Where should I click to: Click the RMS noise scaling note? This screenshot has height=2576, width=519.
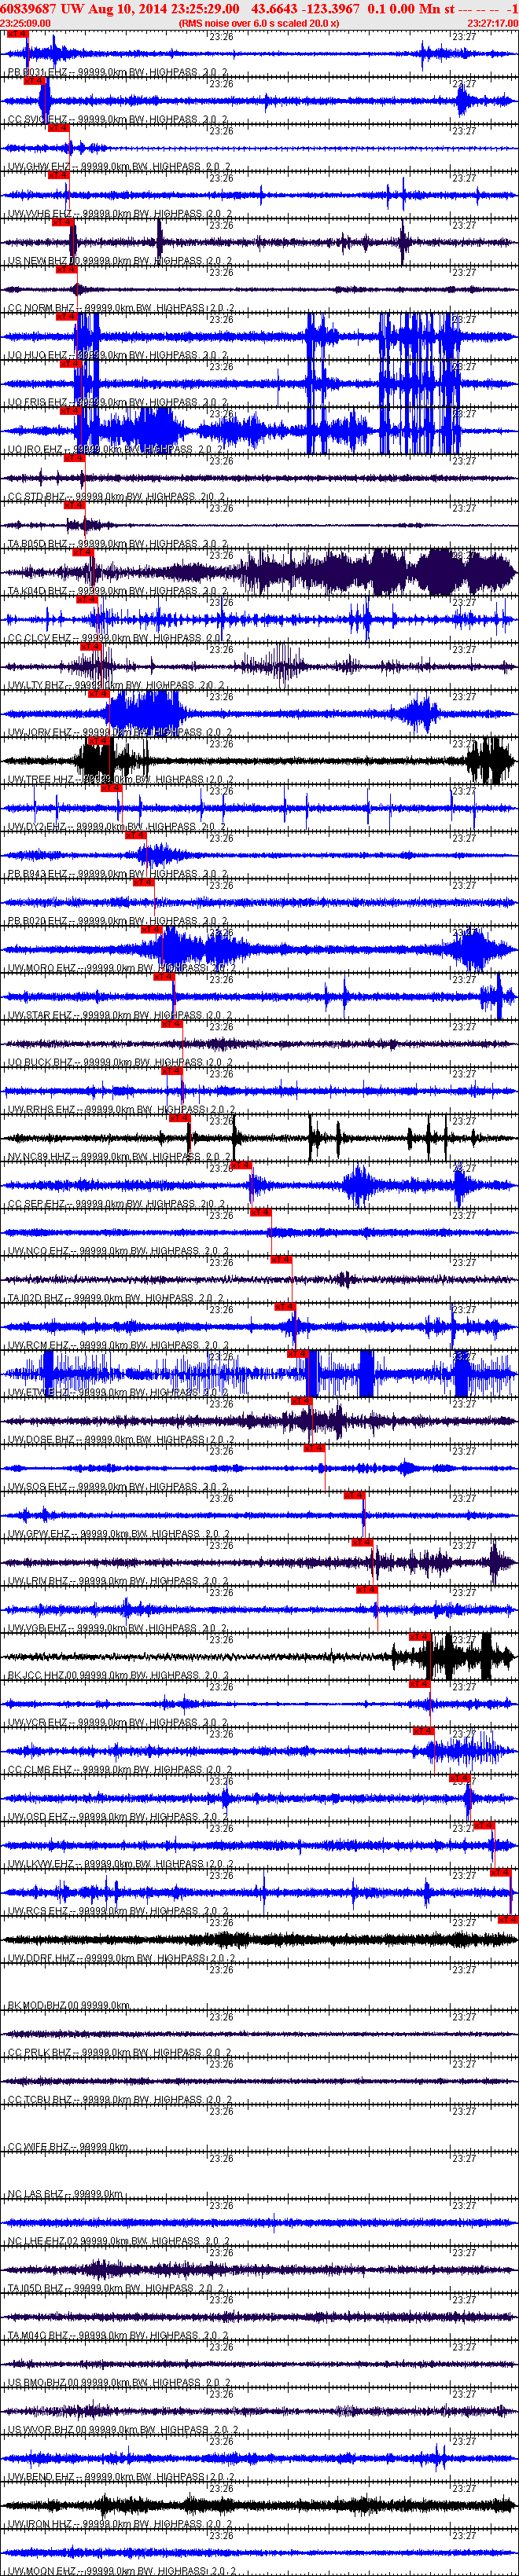(x=259, y=23)
